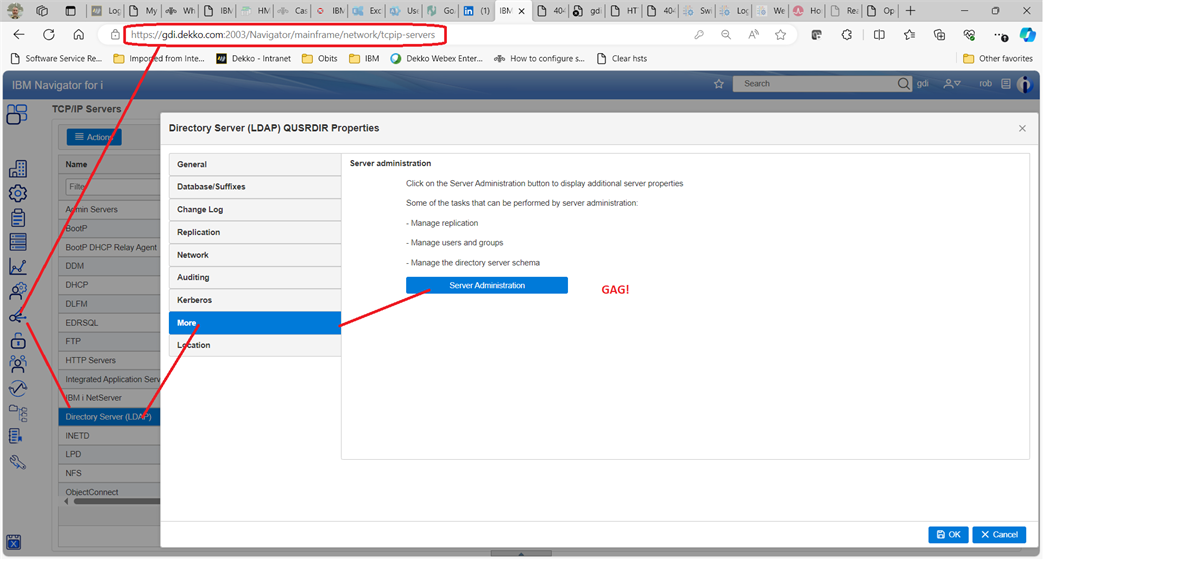The height and width of the screenshot is (571, 1200).
Task: Open the Actions dropdown button in TCP/IP Servers
Action: click(94, 137)
